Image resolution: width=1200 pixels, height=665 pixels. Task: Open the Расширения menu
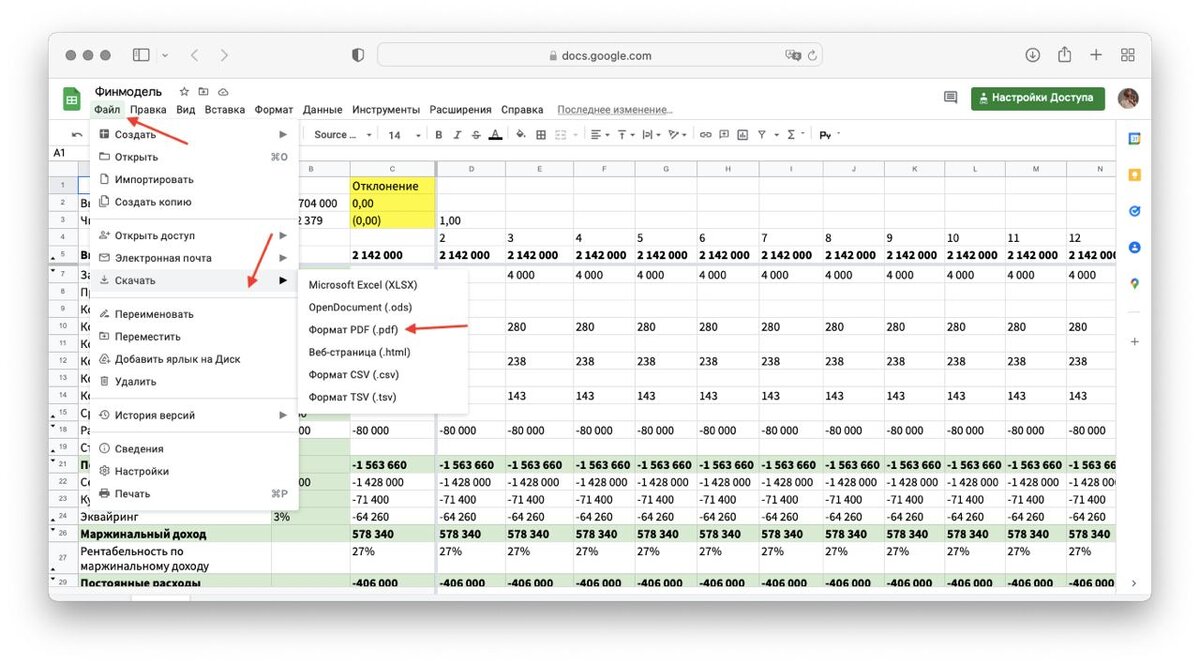[461, 110]
